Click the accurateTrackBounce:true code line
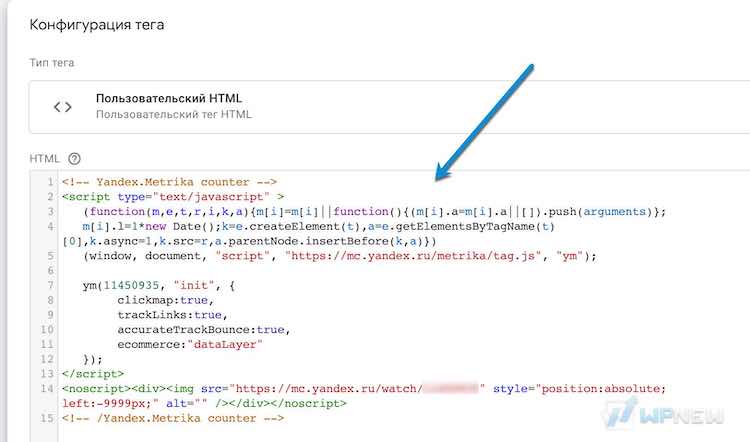750x442 pixels. pos(204,330)
